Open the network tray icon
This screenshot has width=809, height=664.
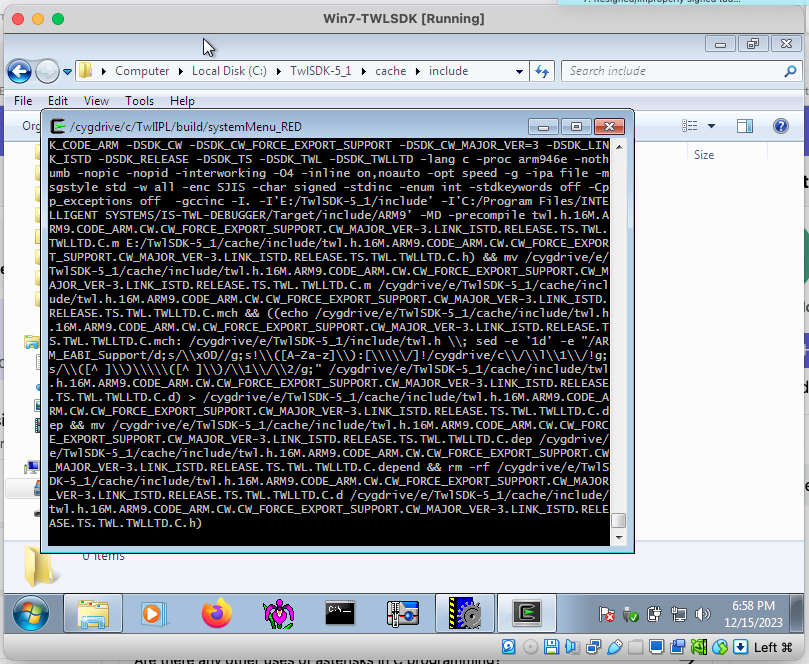[678, 614]
